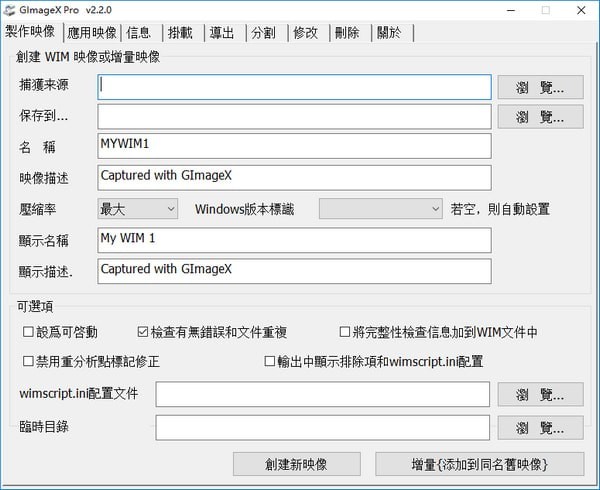The image size is (600, 490).
Task: Click 創建新映像 button
Action: (x=296, y=464)
